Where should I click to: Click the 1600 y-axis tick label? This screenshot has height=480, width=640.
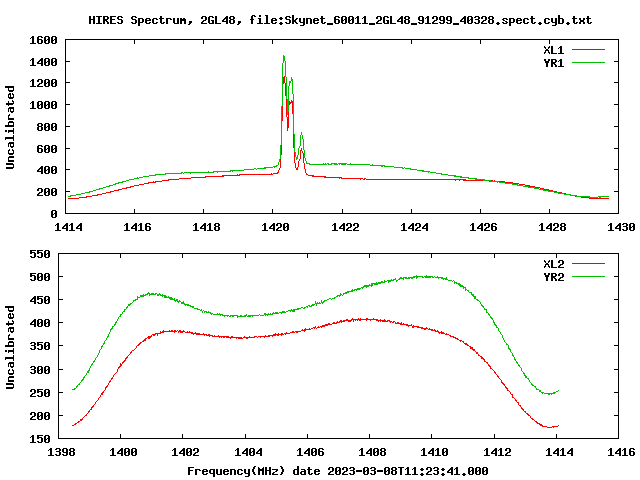click(43, 40)
